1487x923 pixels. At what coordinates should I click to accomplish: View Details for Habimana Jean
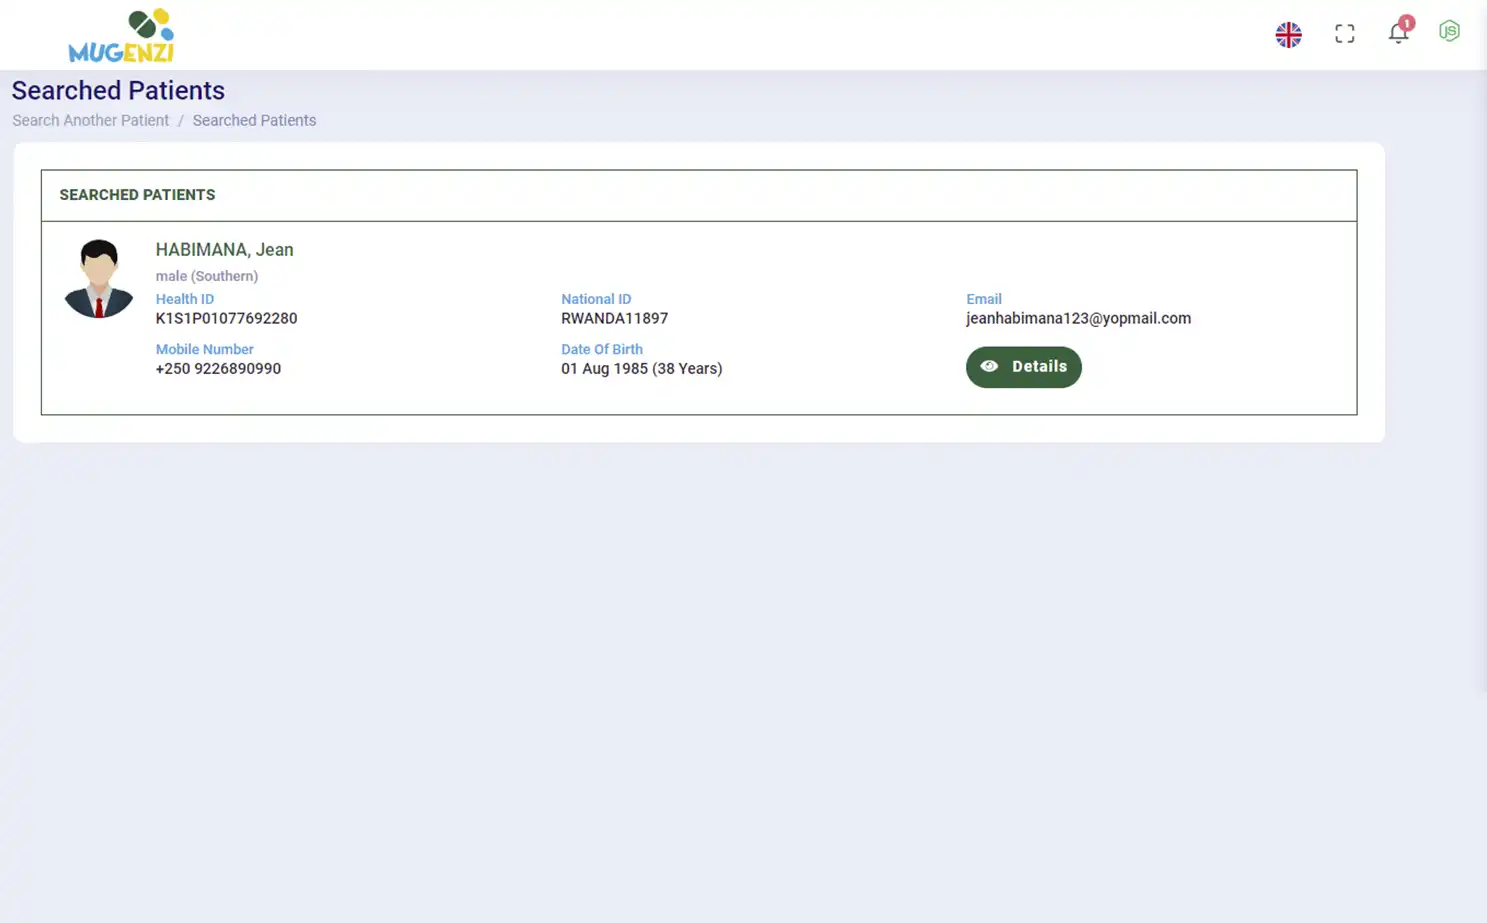[1023, 367]
